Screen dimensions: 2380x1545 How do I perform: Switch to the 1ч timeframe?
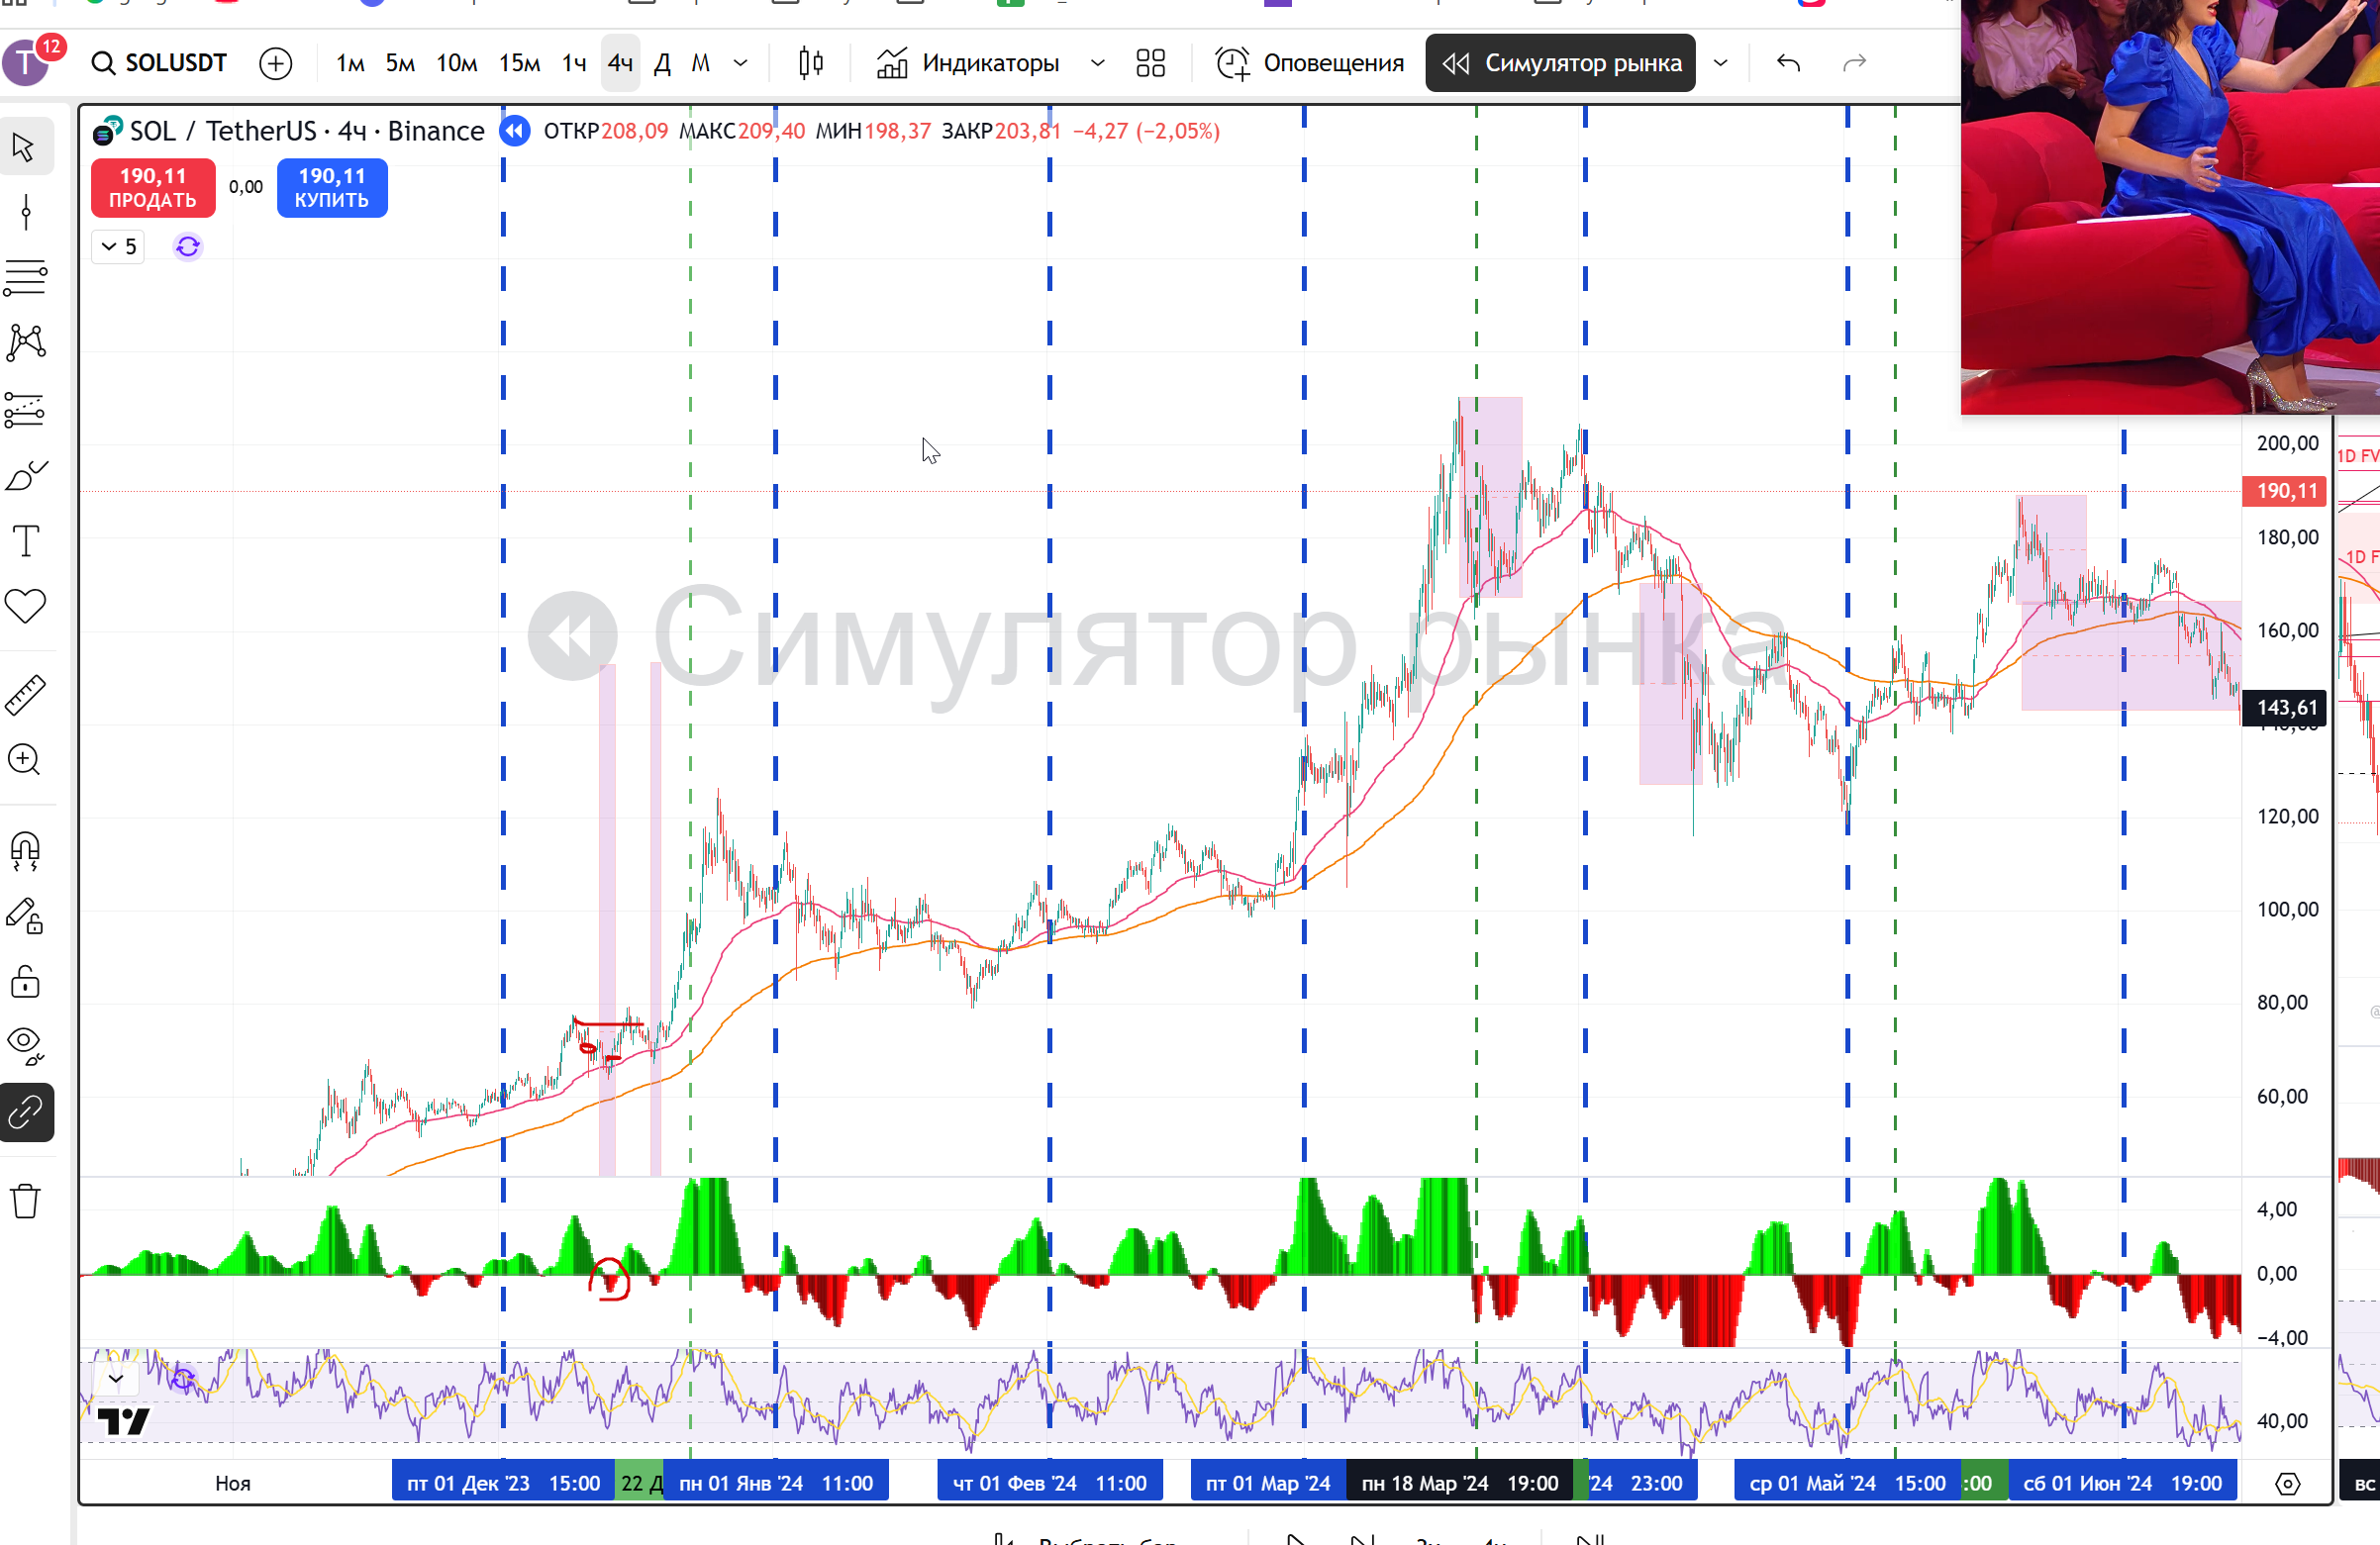coord(574,63)
